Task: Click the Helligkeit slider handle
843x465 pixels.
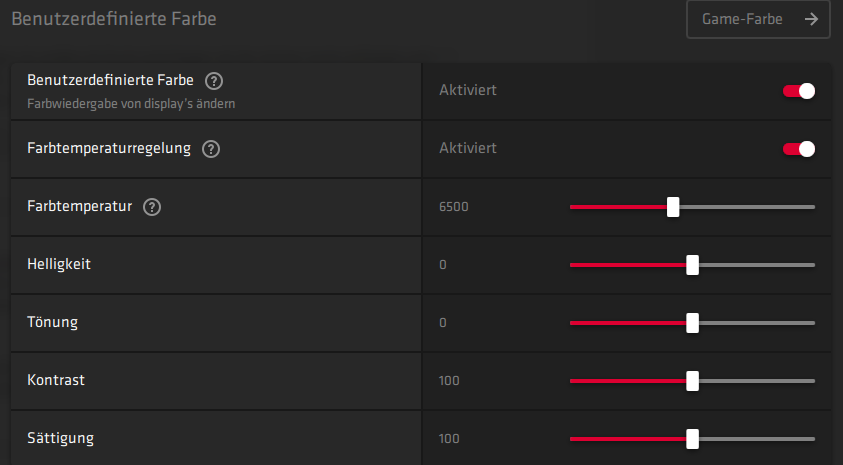Action: [692, 265]
